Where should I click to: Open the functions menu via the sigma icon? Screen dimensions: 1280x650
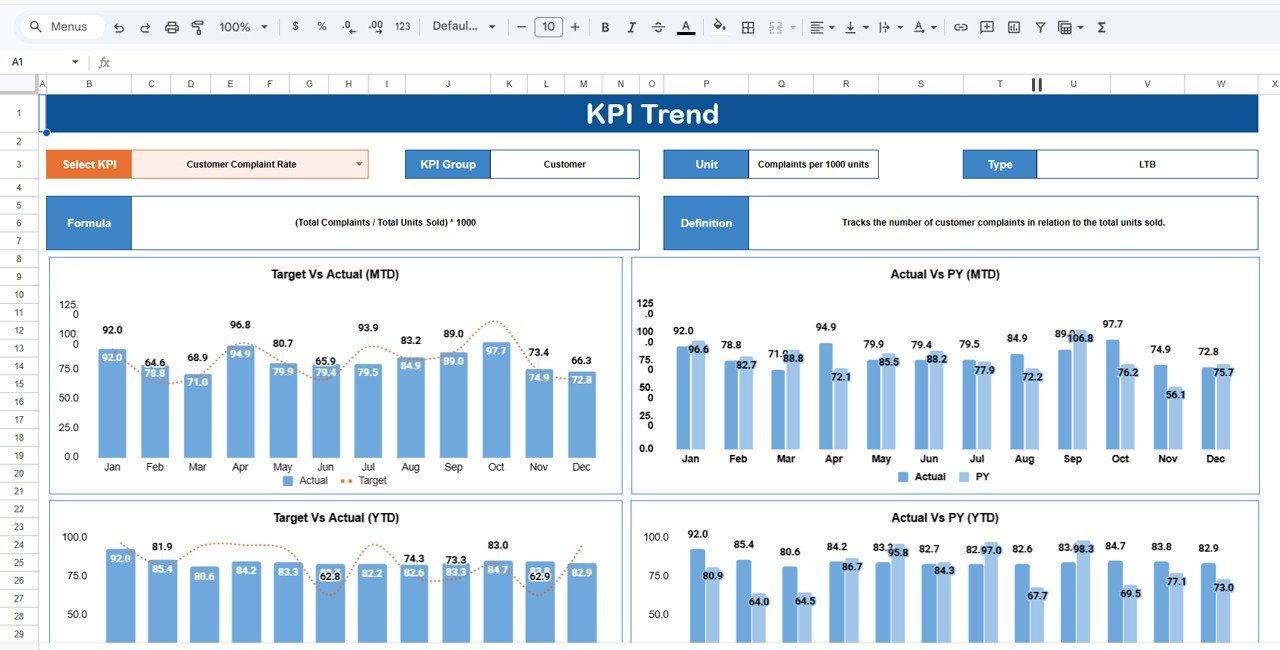click(1100, 27)
